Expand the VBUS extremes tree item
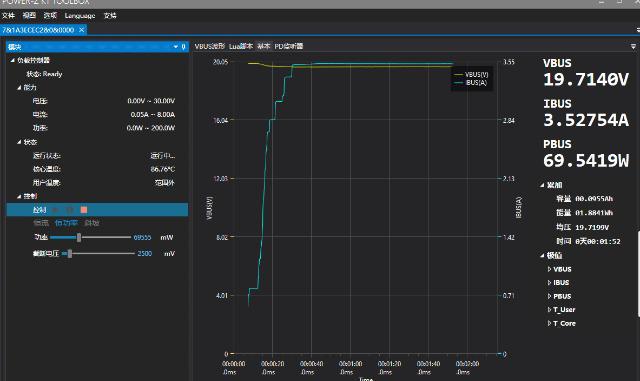Image resolution: width=640 pixels, height=381 pixels. (x=549, y=269)
